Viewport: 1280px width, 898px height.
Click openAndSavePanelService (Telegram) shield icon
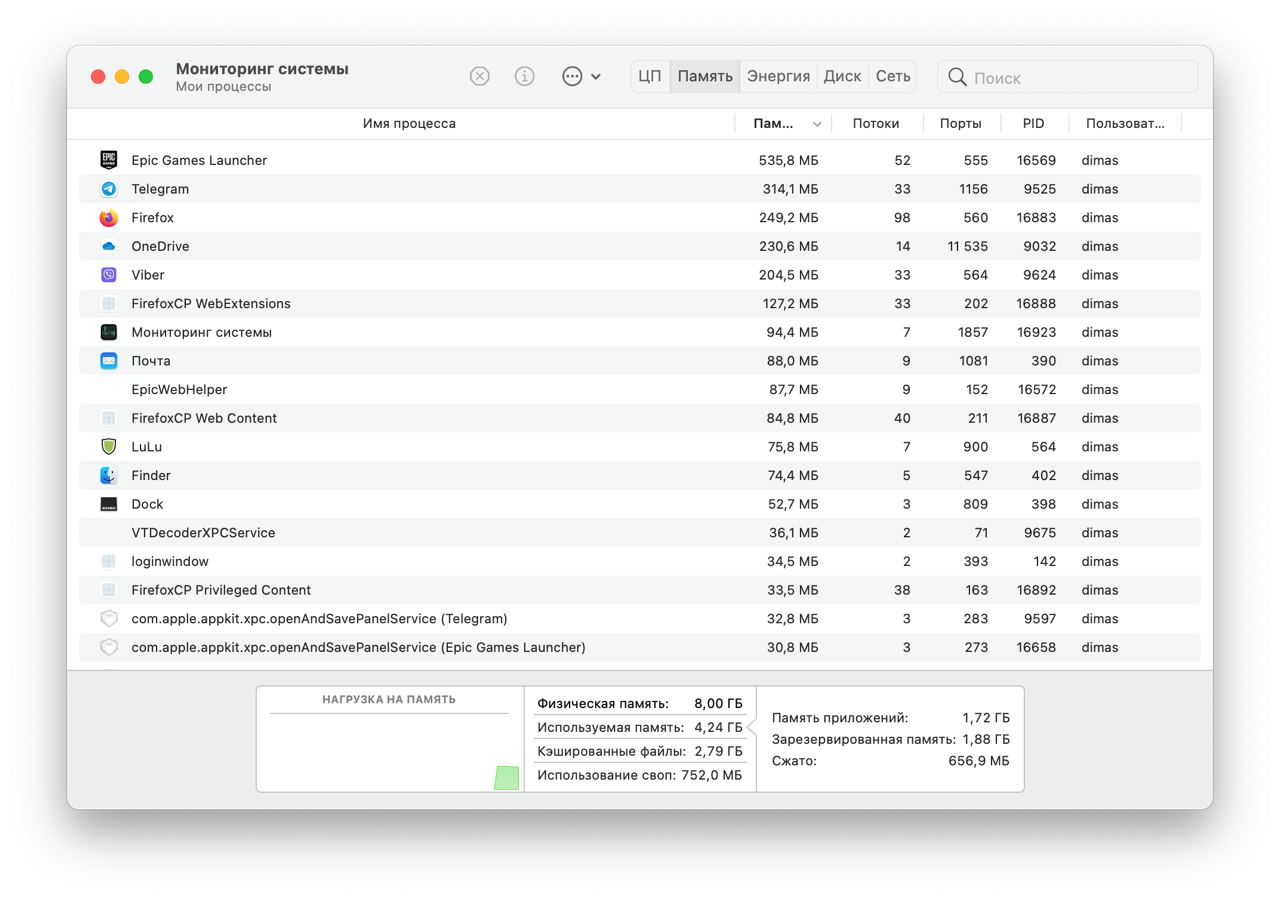tap(109, 619)
